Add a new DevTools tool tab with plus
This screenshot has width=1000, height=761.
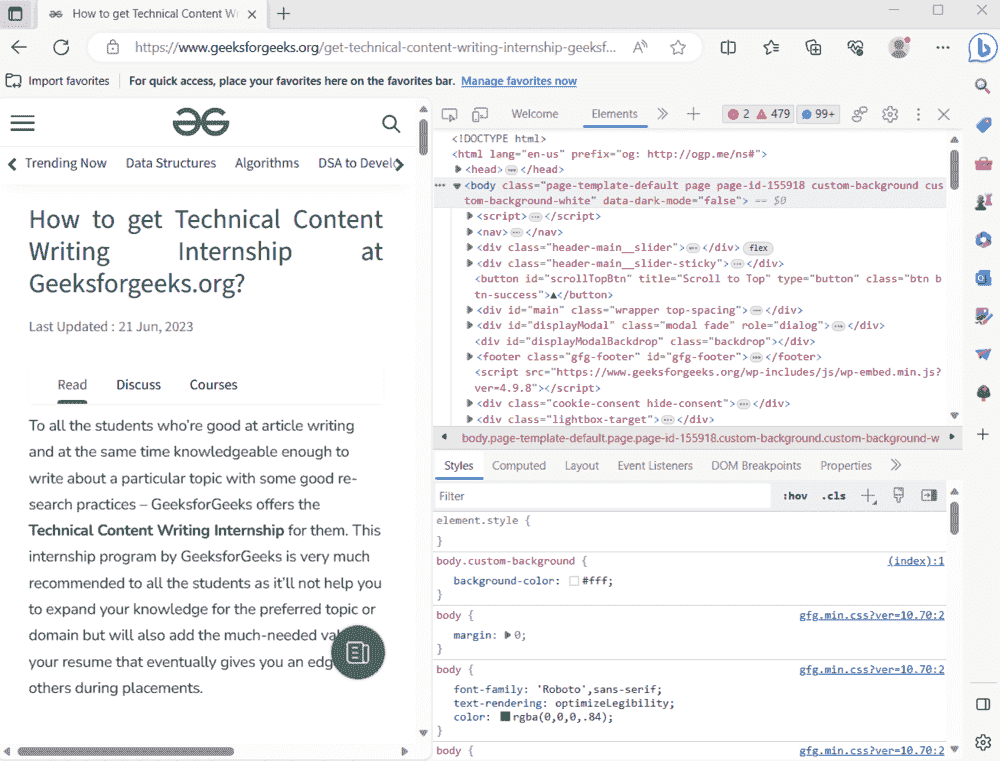pos(693,114)
